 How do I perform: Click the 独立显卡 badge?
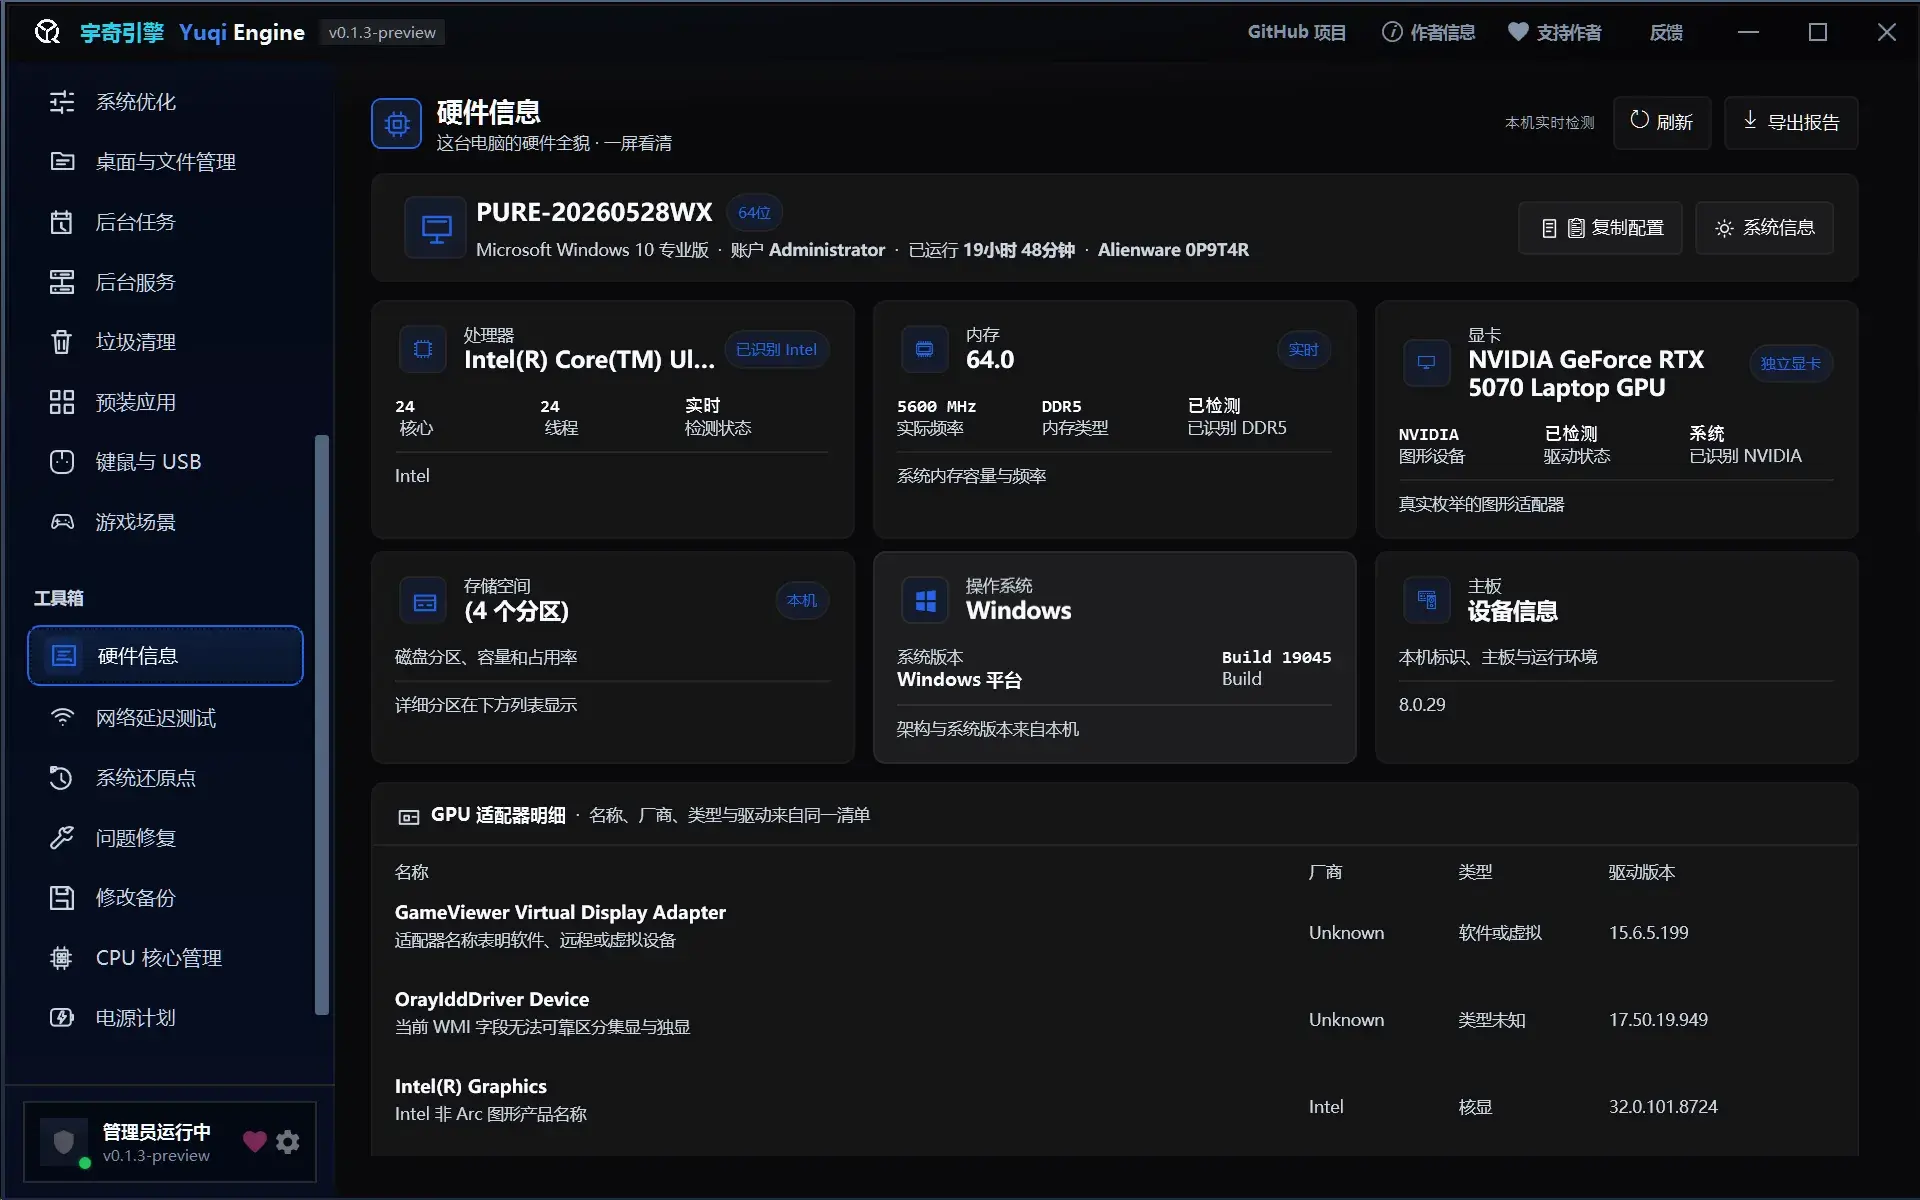click(1790, 364)
